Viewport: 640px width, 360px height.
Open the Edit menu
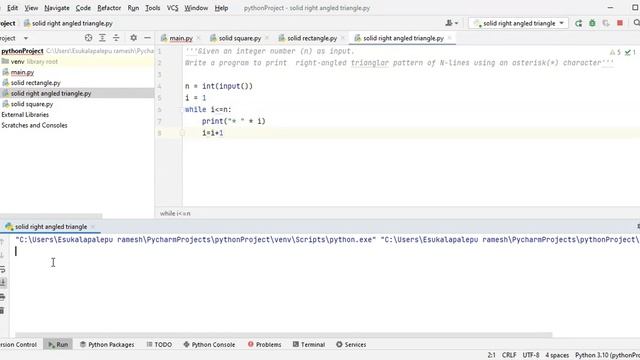pos(12,8)
